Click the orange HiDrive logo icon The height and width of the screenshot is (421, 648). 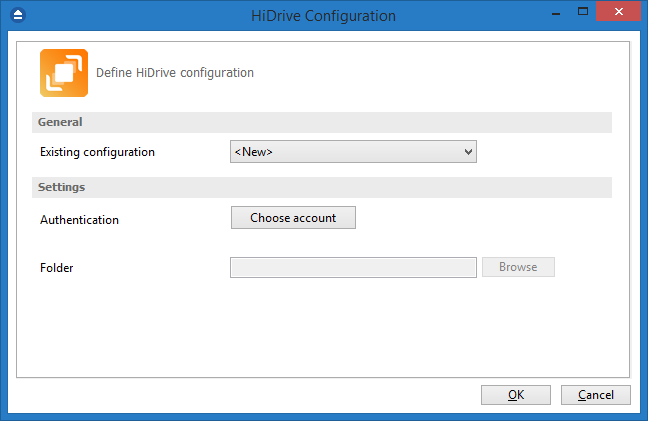tap(64, 73)
